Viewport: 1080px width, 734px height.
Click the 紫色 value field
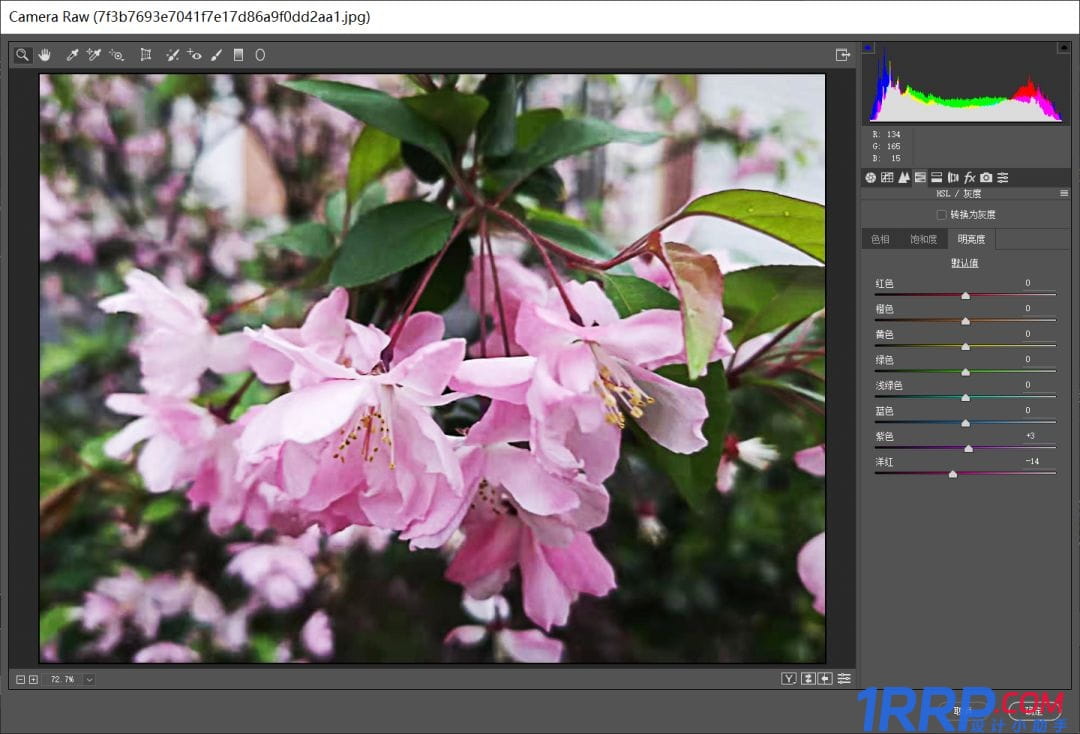tap(1030, 436)
